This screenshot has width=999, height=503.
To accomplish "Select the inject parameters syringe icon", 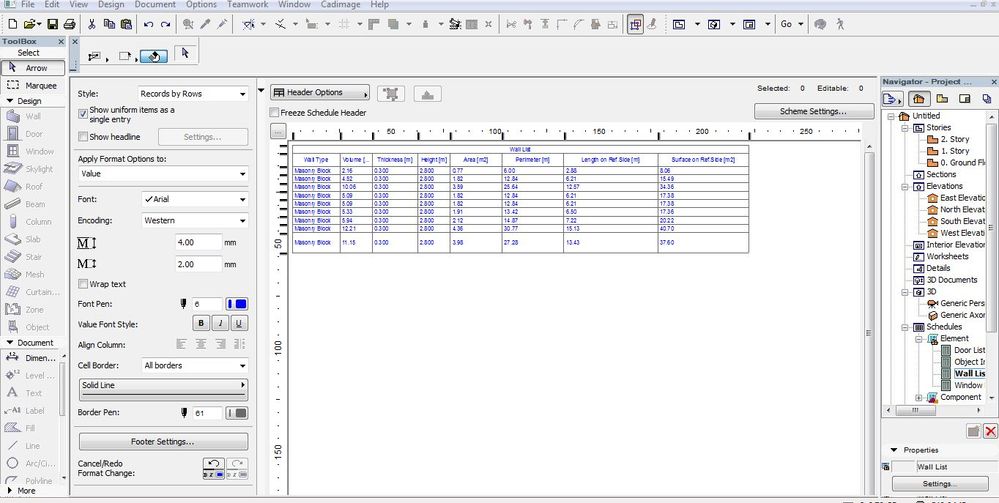I will [x=222, y=24].
